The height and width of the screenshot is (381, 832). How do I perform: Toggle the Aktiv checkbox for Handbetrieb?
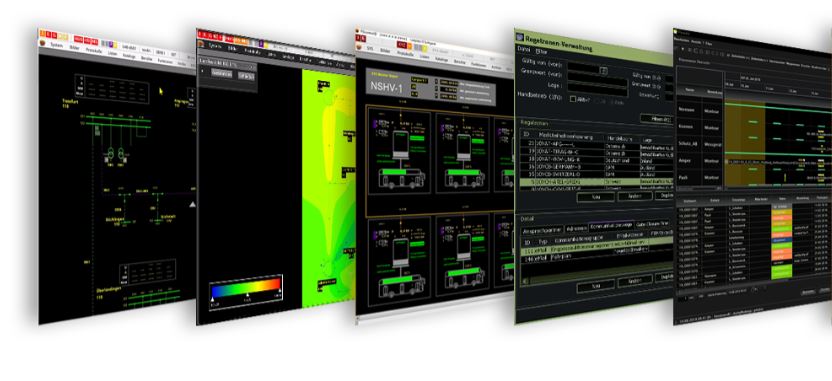tap(573, 99)
